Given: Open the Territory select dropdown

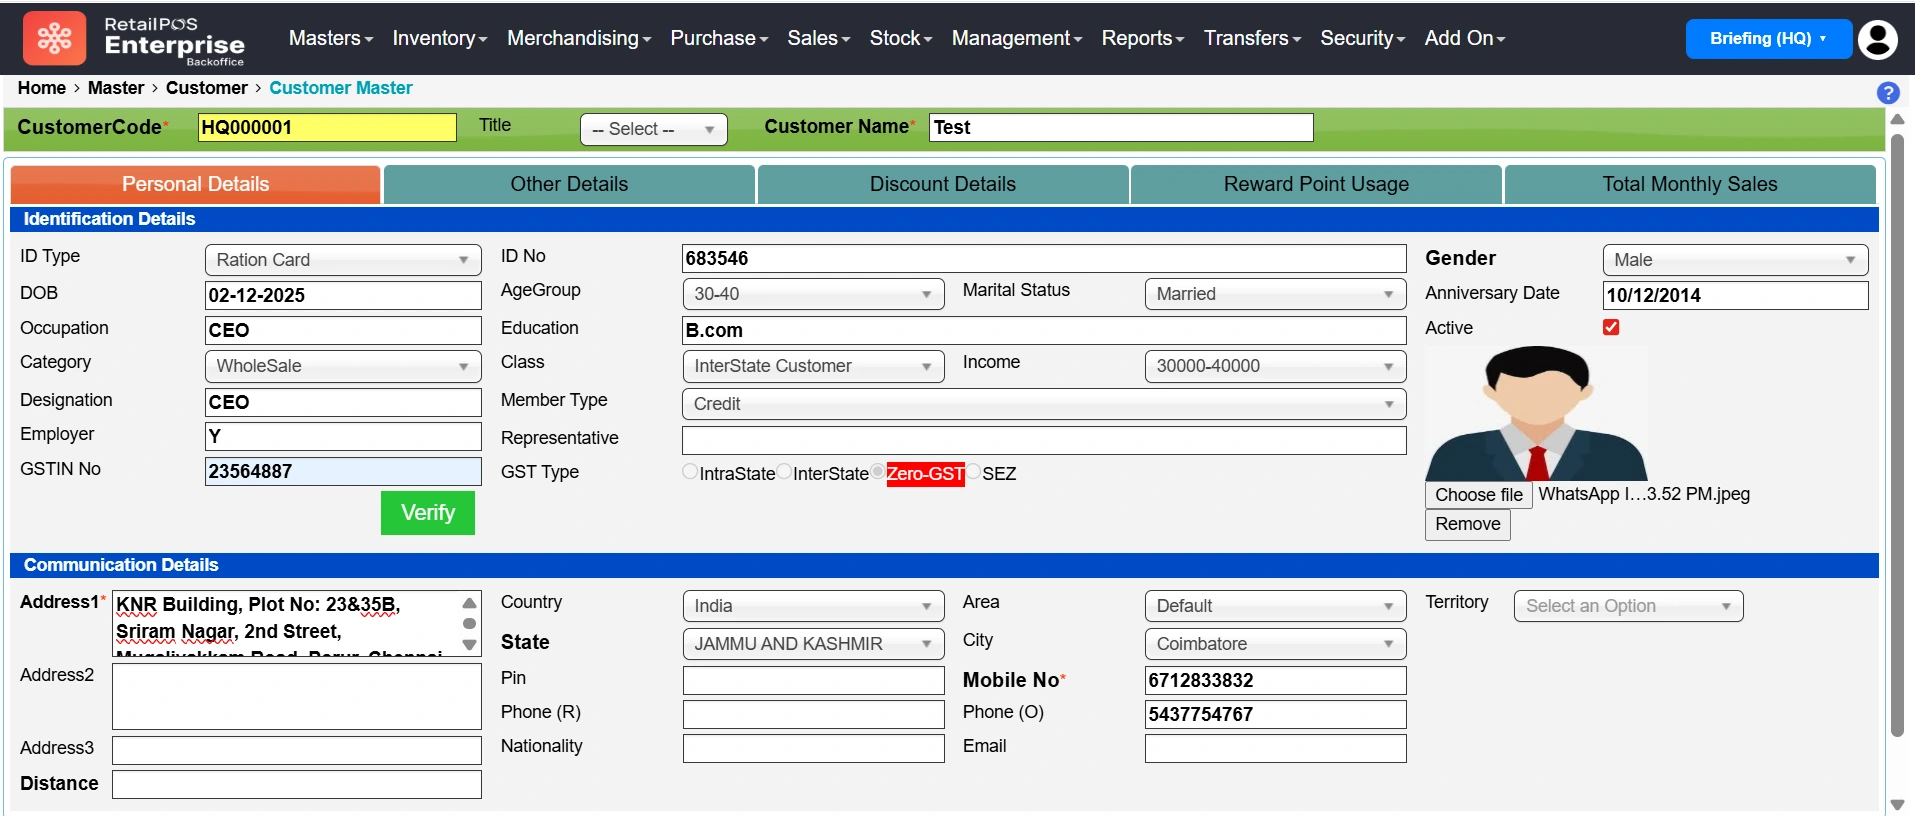Looking at the screenshot, I should [1627, 606].
